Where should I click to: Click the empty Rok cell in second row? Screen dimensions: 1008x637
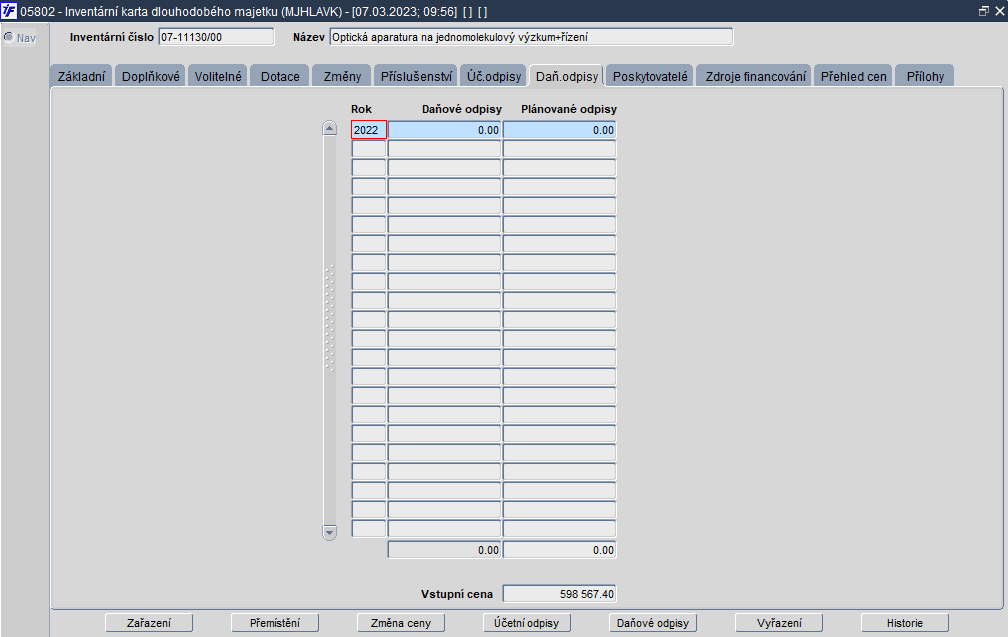click(369, 149)
